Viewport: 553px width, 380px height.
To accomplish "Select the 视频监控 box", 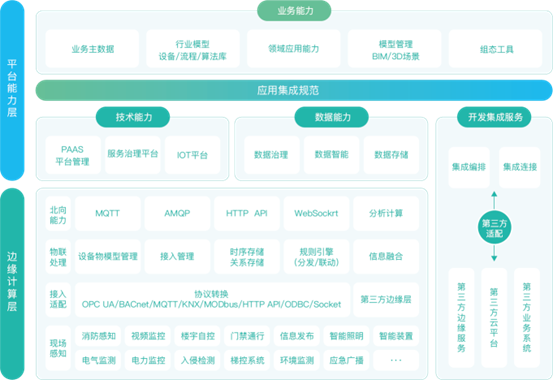I will pyautogui.click(x=148, y=336).
